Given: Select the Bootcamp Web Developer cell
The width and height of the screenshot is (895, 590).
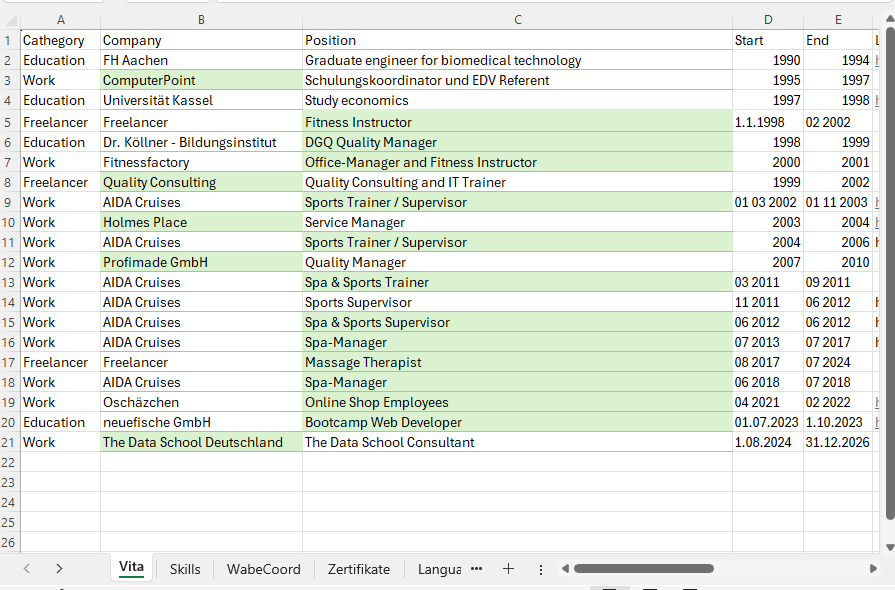Looking at the screenshot, I should [x=518, y=422].
